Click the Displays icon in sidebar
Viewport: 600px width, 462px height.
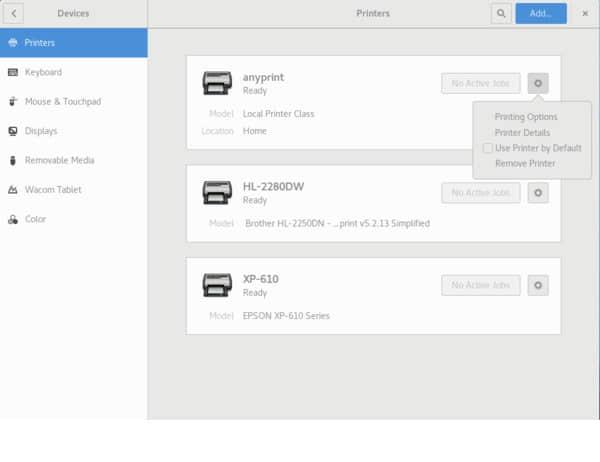[12, 131]
